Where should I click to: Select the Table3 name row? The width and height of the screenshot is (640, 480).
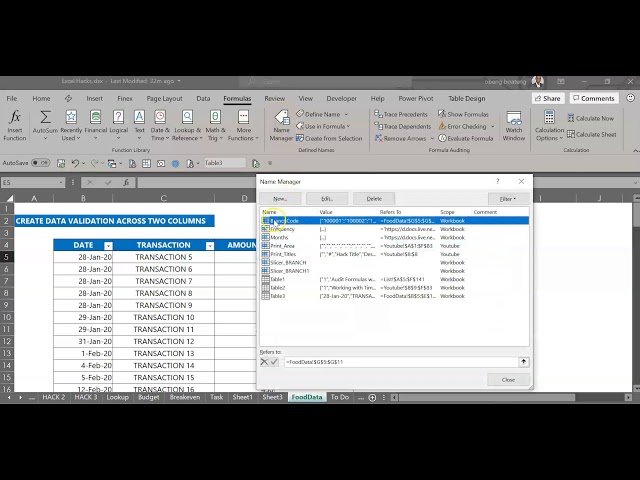pos(395,296)
